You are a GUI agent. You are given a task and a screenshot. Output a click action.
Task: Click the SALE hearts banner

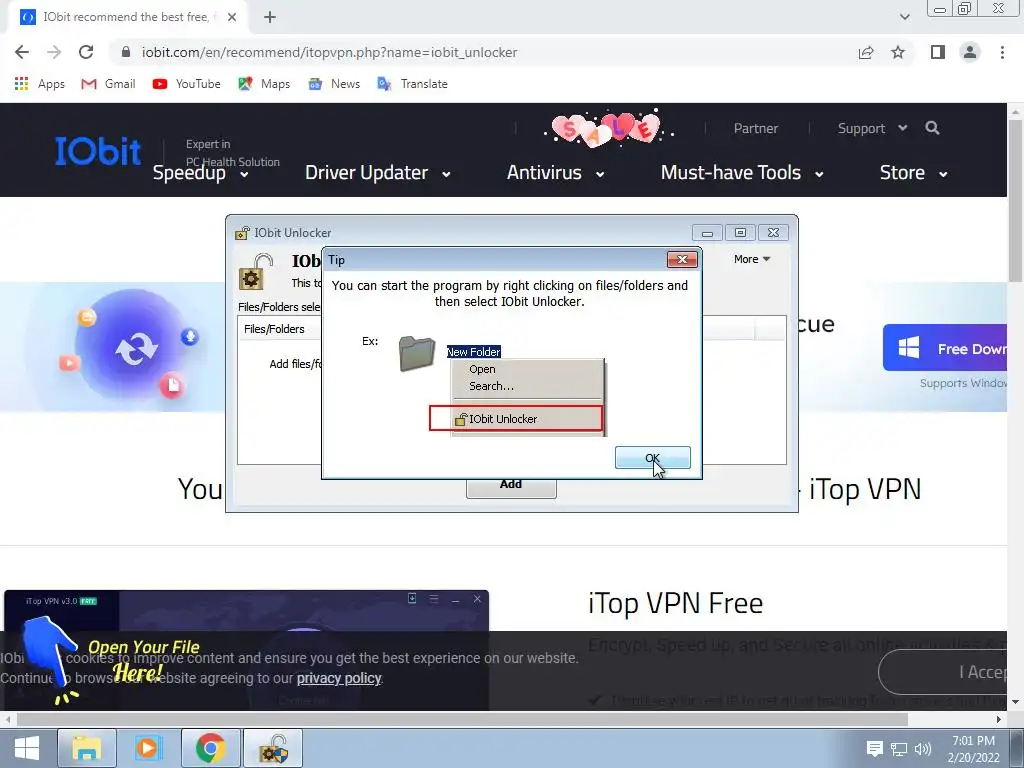[608, 128]
